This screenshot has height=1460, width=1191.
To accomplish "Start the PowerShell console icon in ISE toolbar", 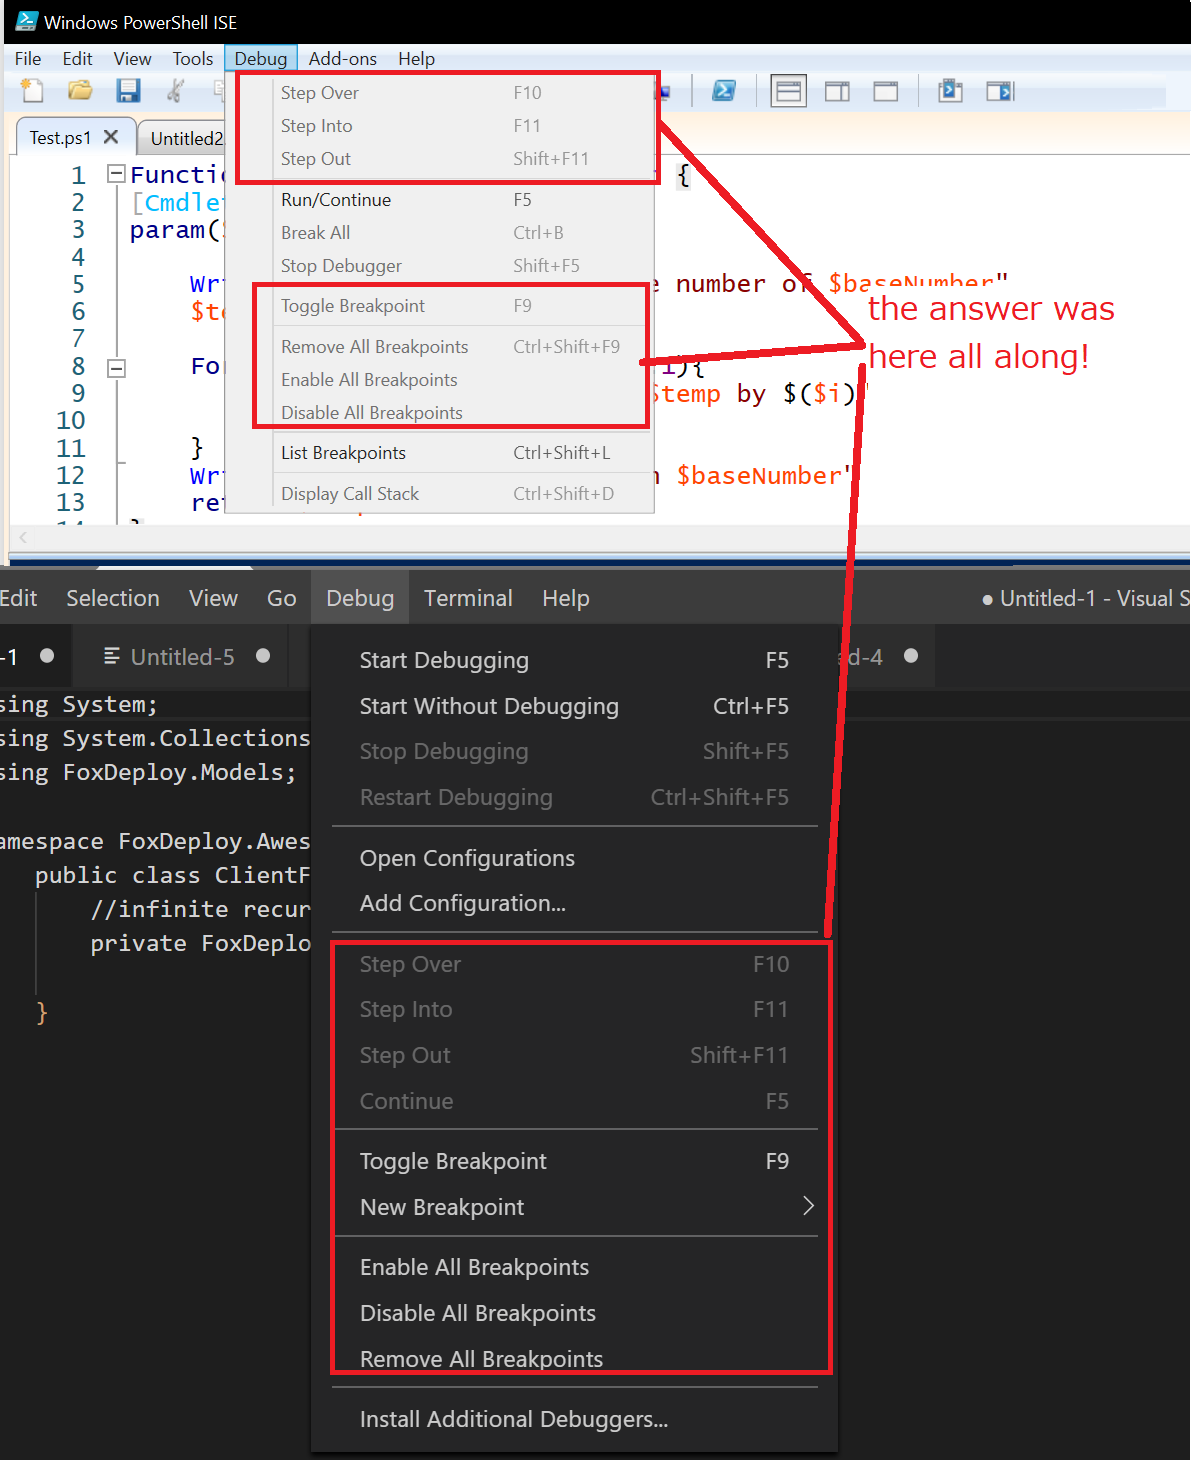I will click(723, 91).
